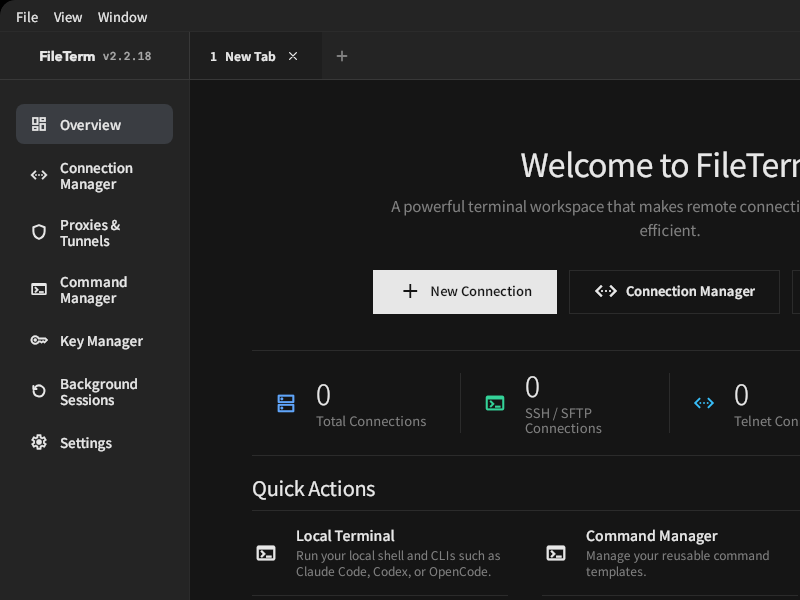
Task: Click plus icon in New Connection button
Action: pyautogui.click(x=410, y=291)
